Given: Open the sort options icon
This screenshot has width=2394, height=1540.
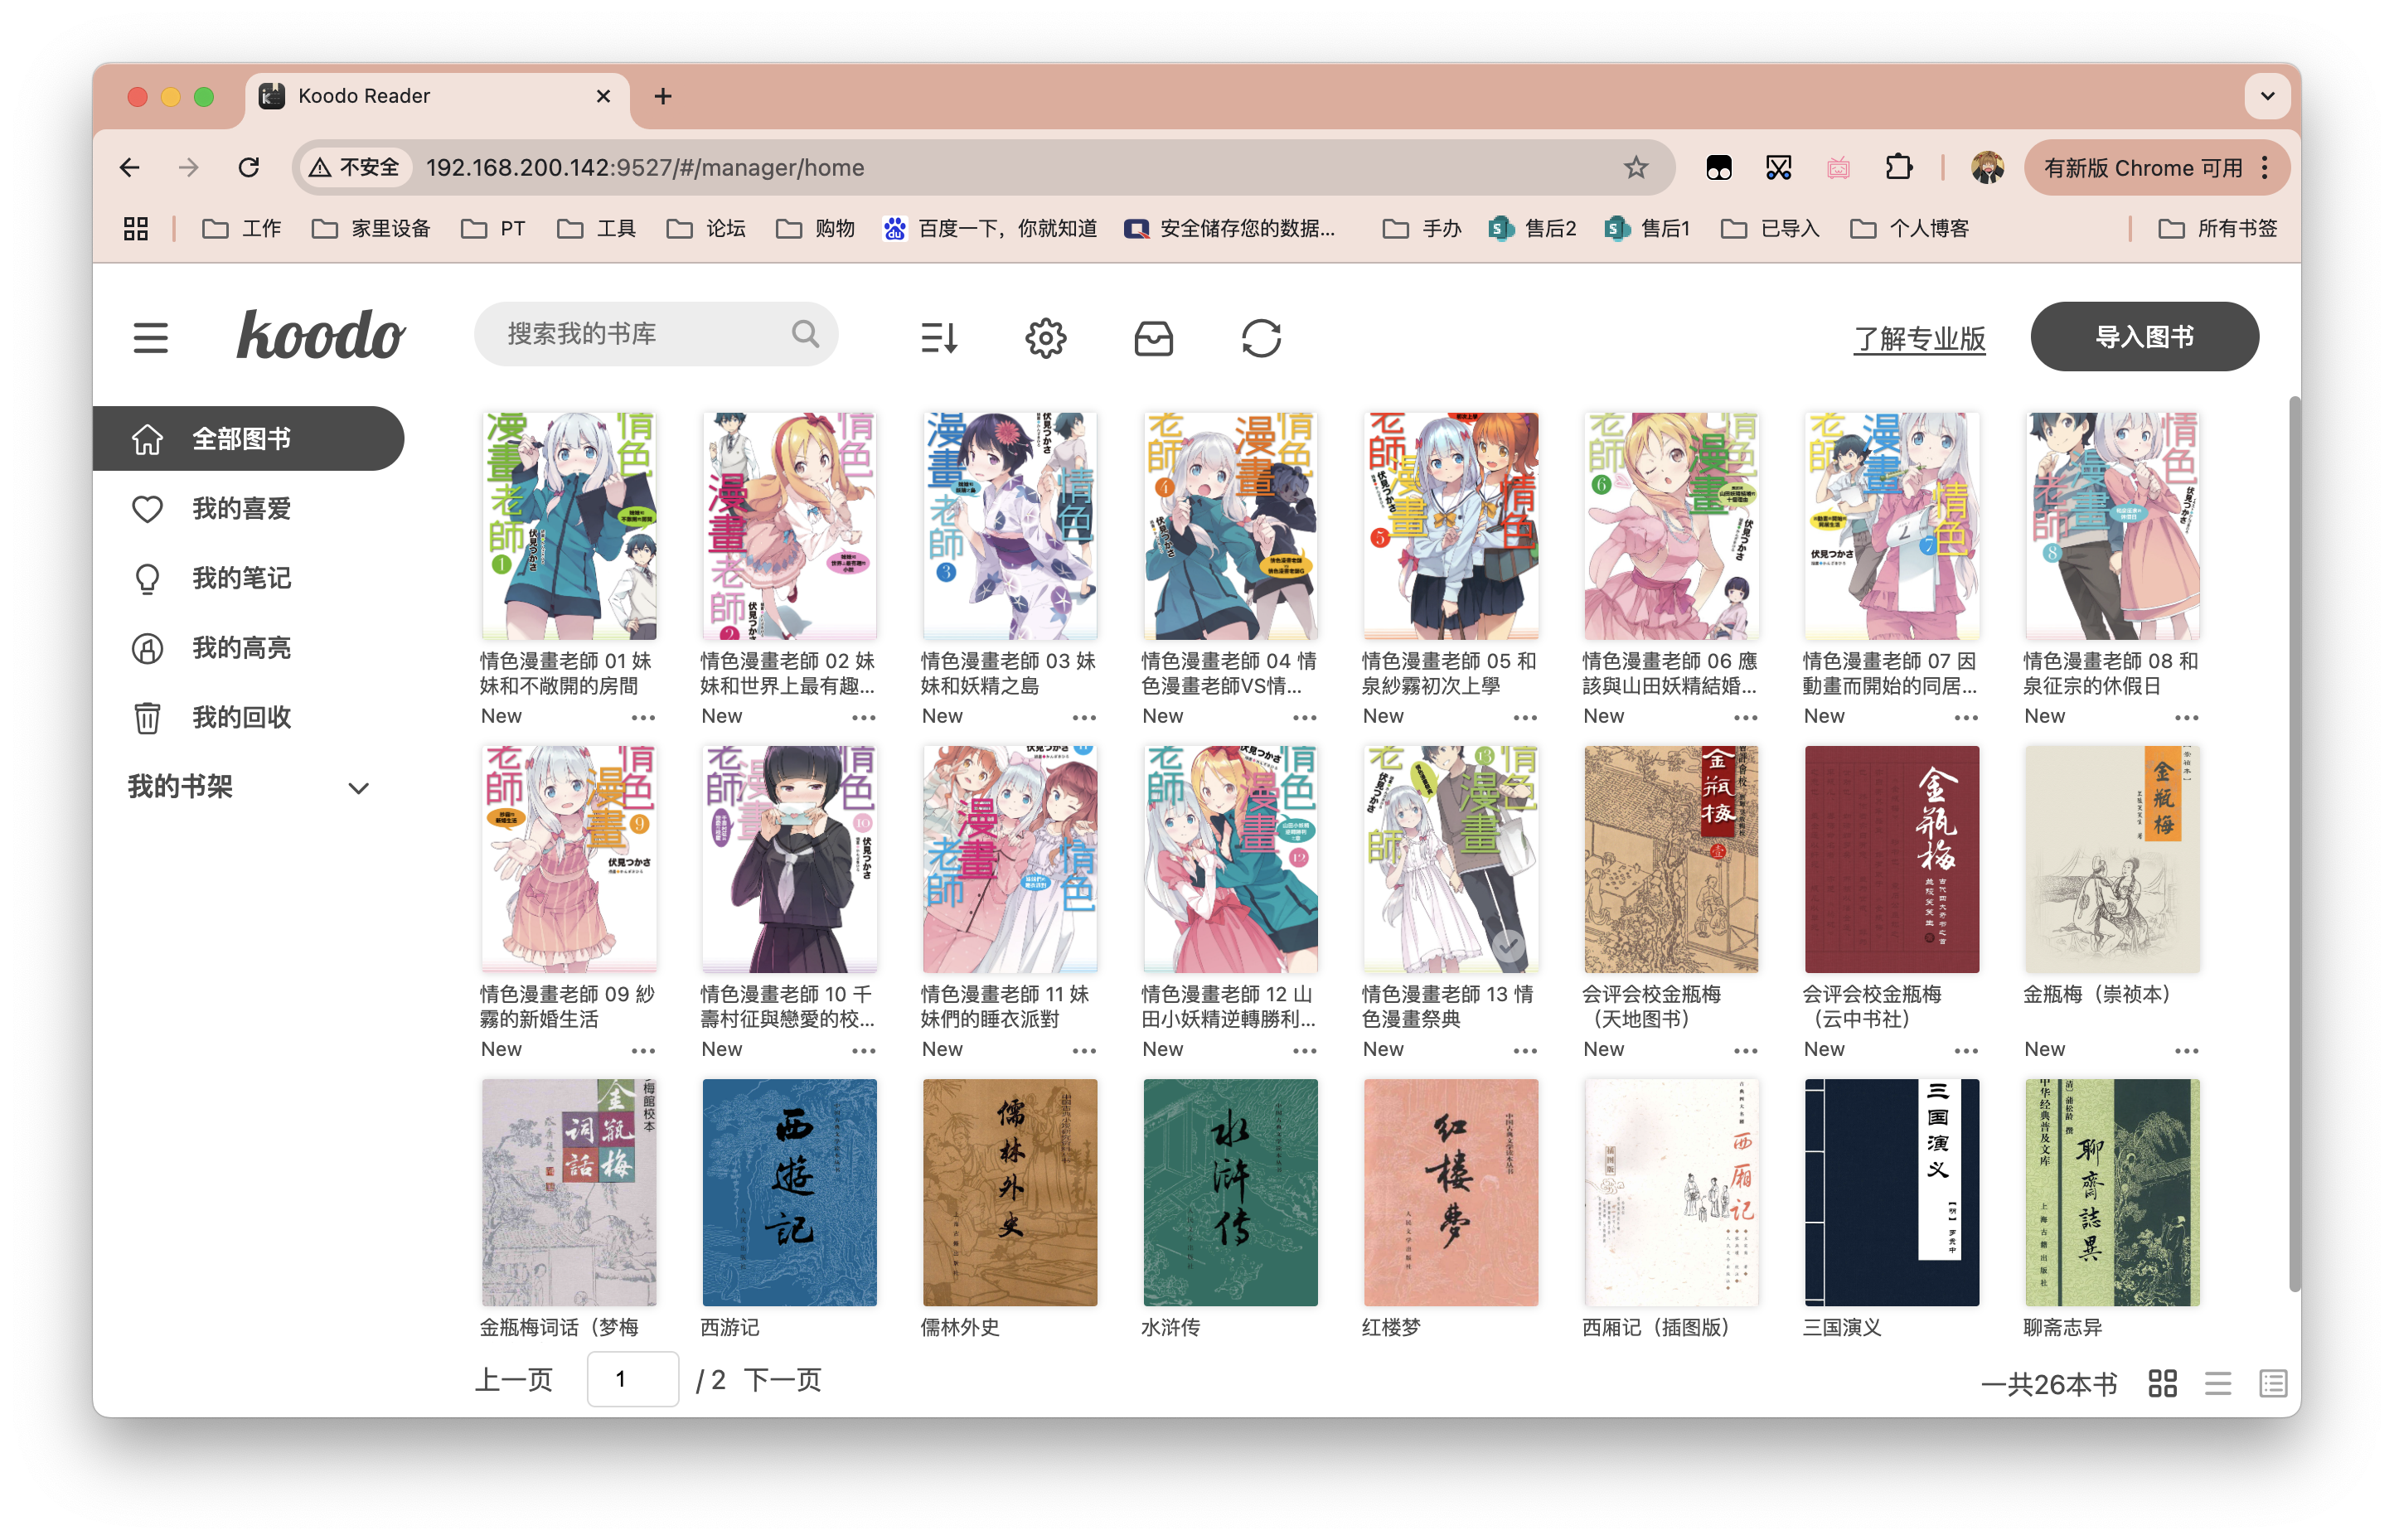Looking at the screenshot, I should tap(939, 337).
